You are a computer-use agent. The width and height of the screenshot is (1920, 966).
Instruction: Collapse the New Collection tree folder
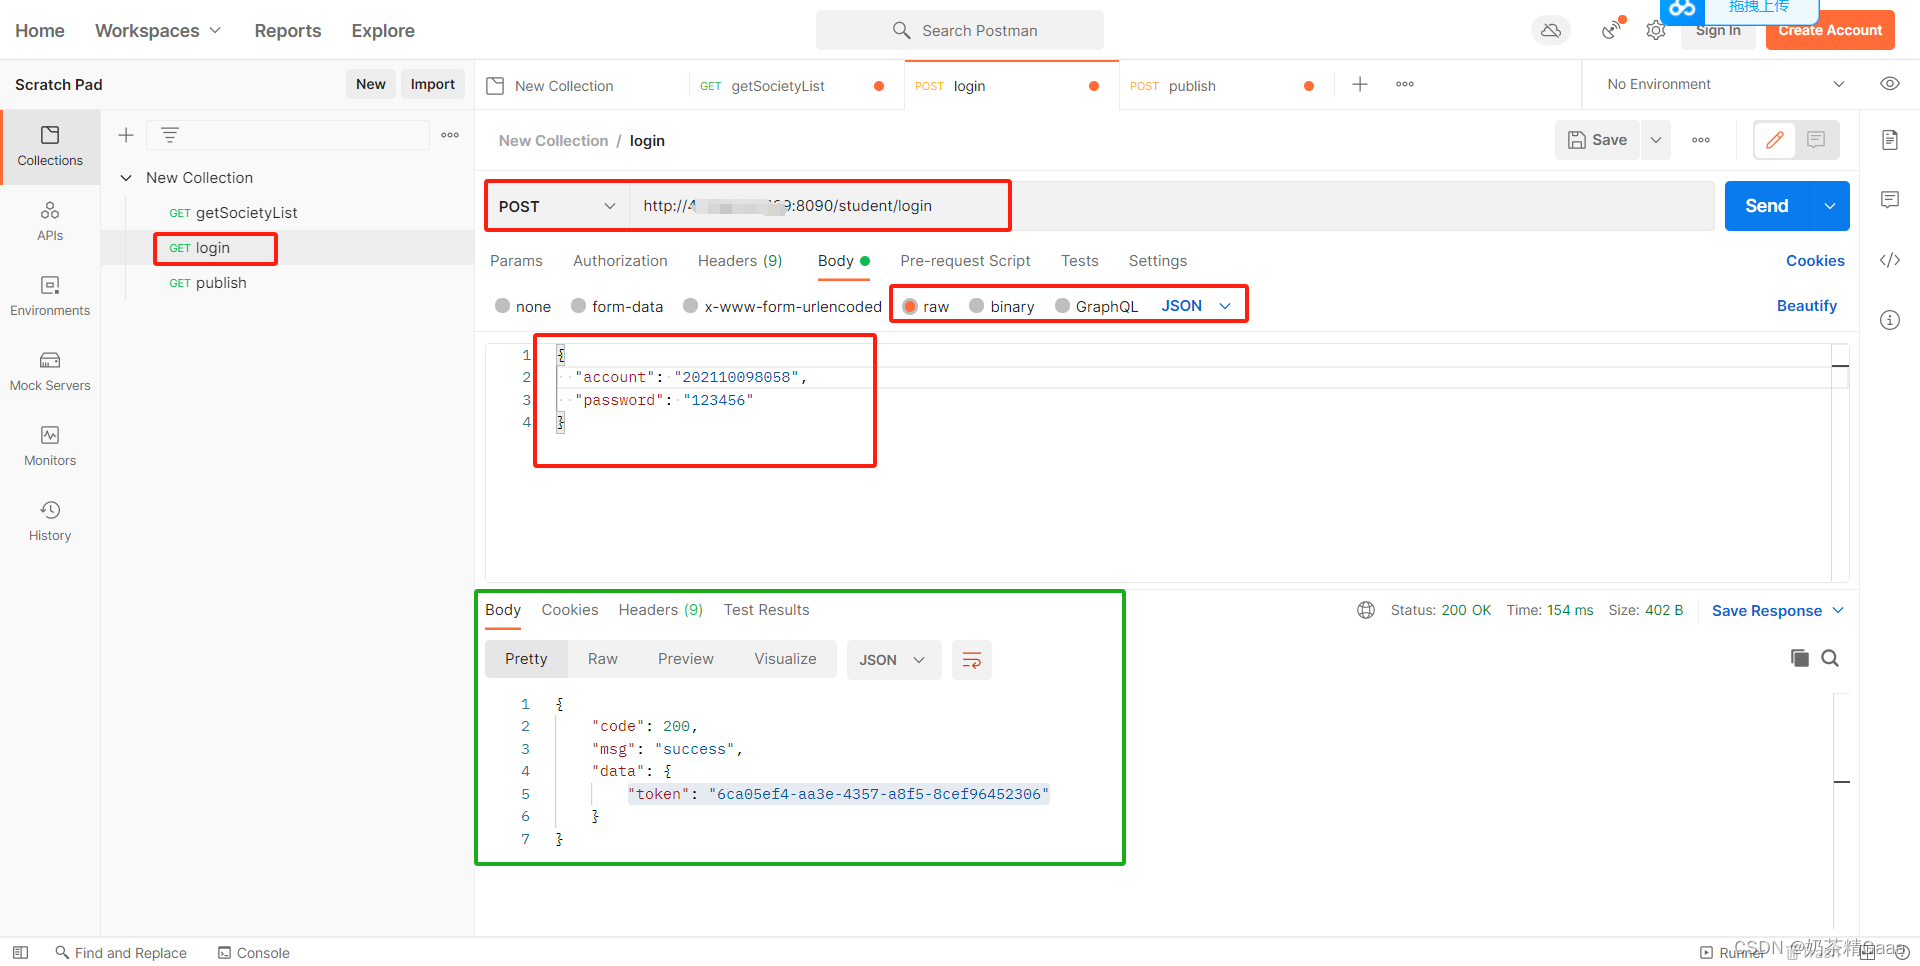[126, 178]
